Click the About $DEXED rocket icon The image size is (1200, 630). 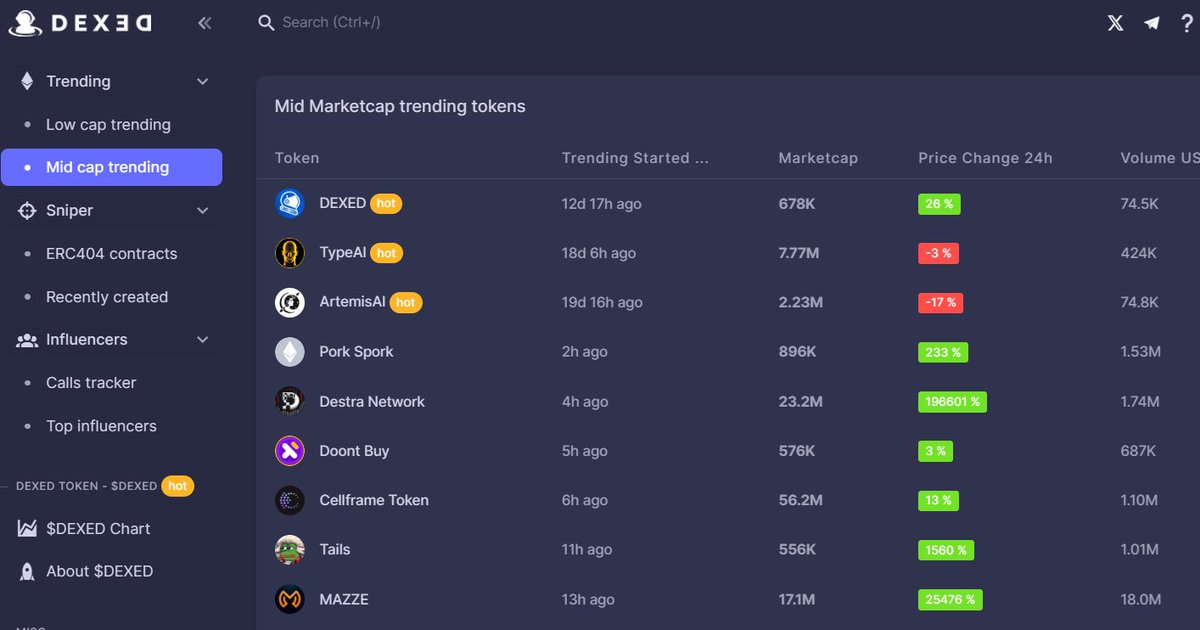pos(27,572)
